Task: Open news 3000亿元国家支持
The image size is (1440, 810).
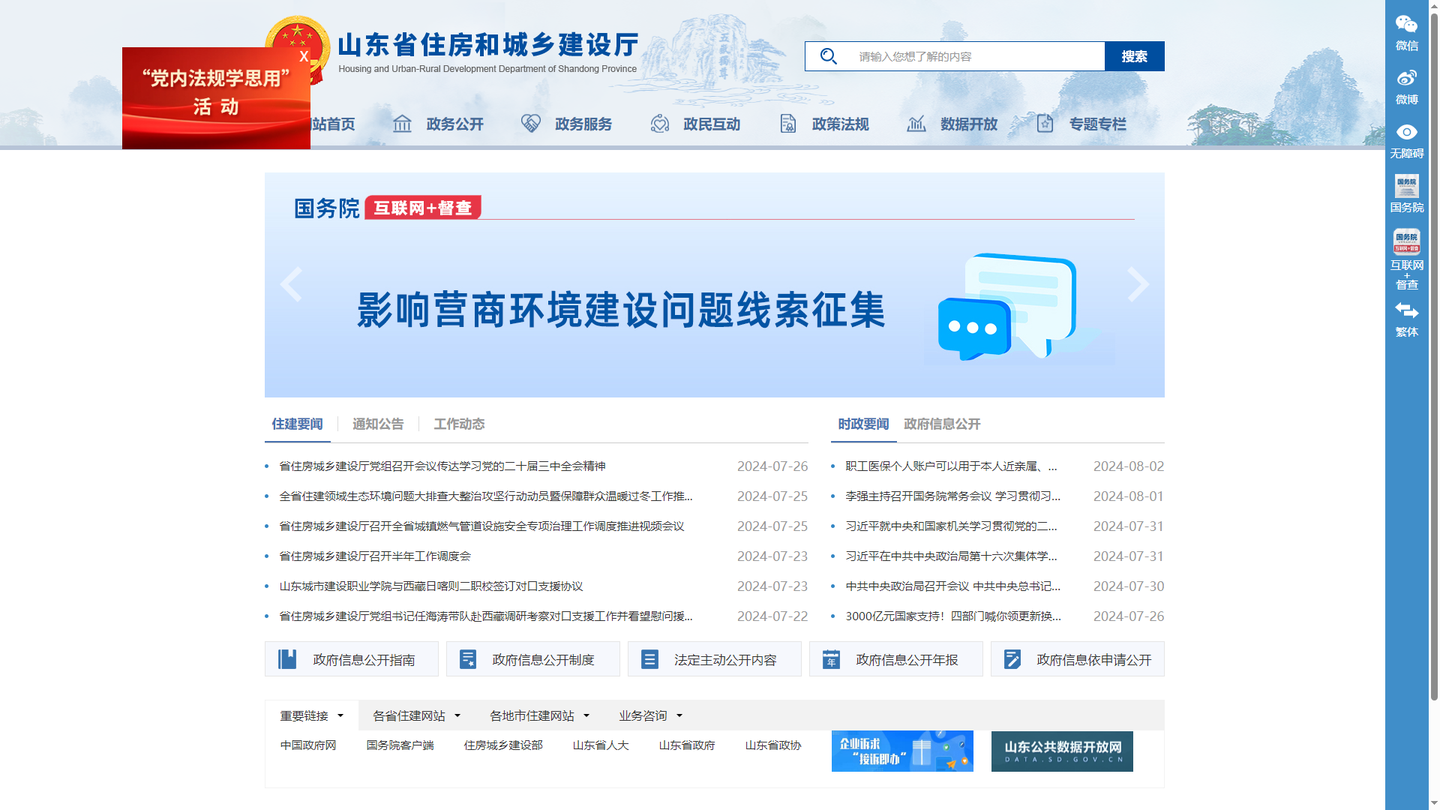Action: point(953,616)
